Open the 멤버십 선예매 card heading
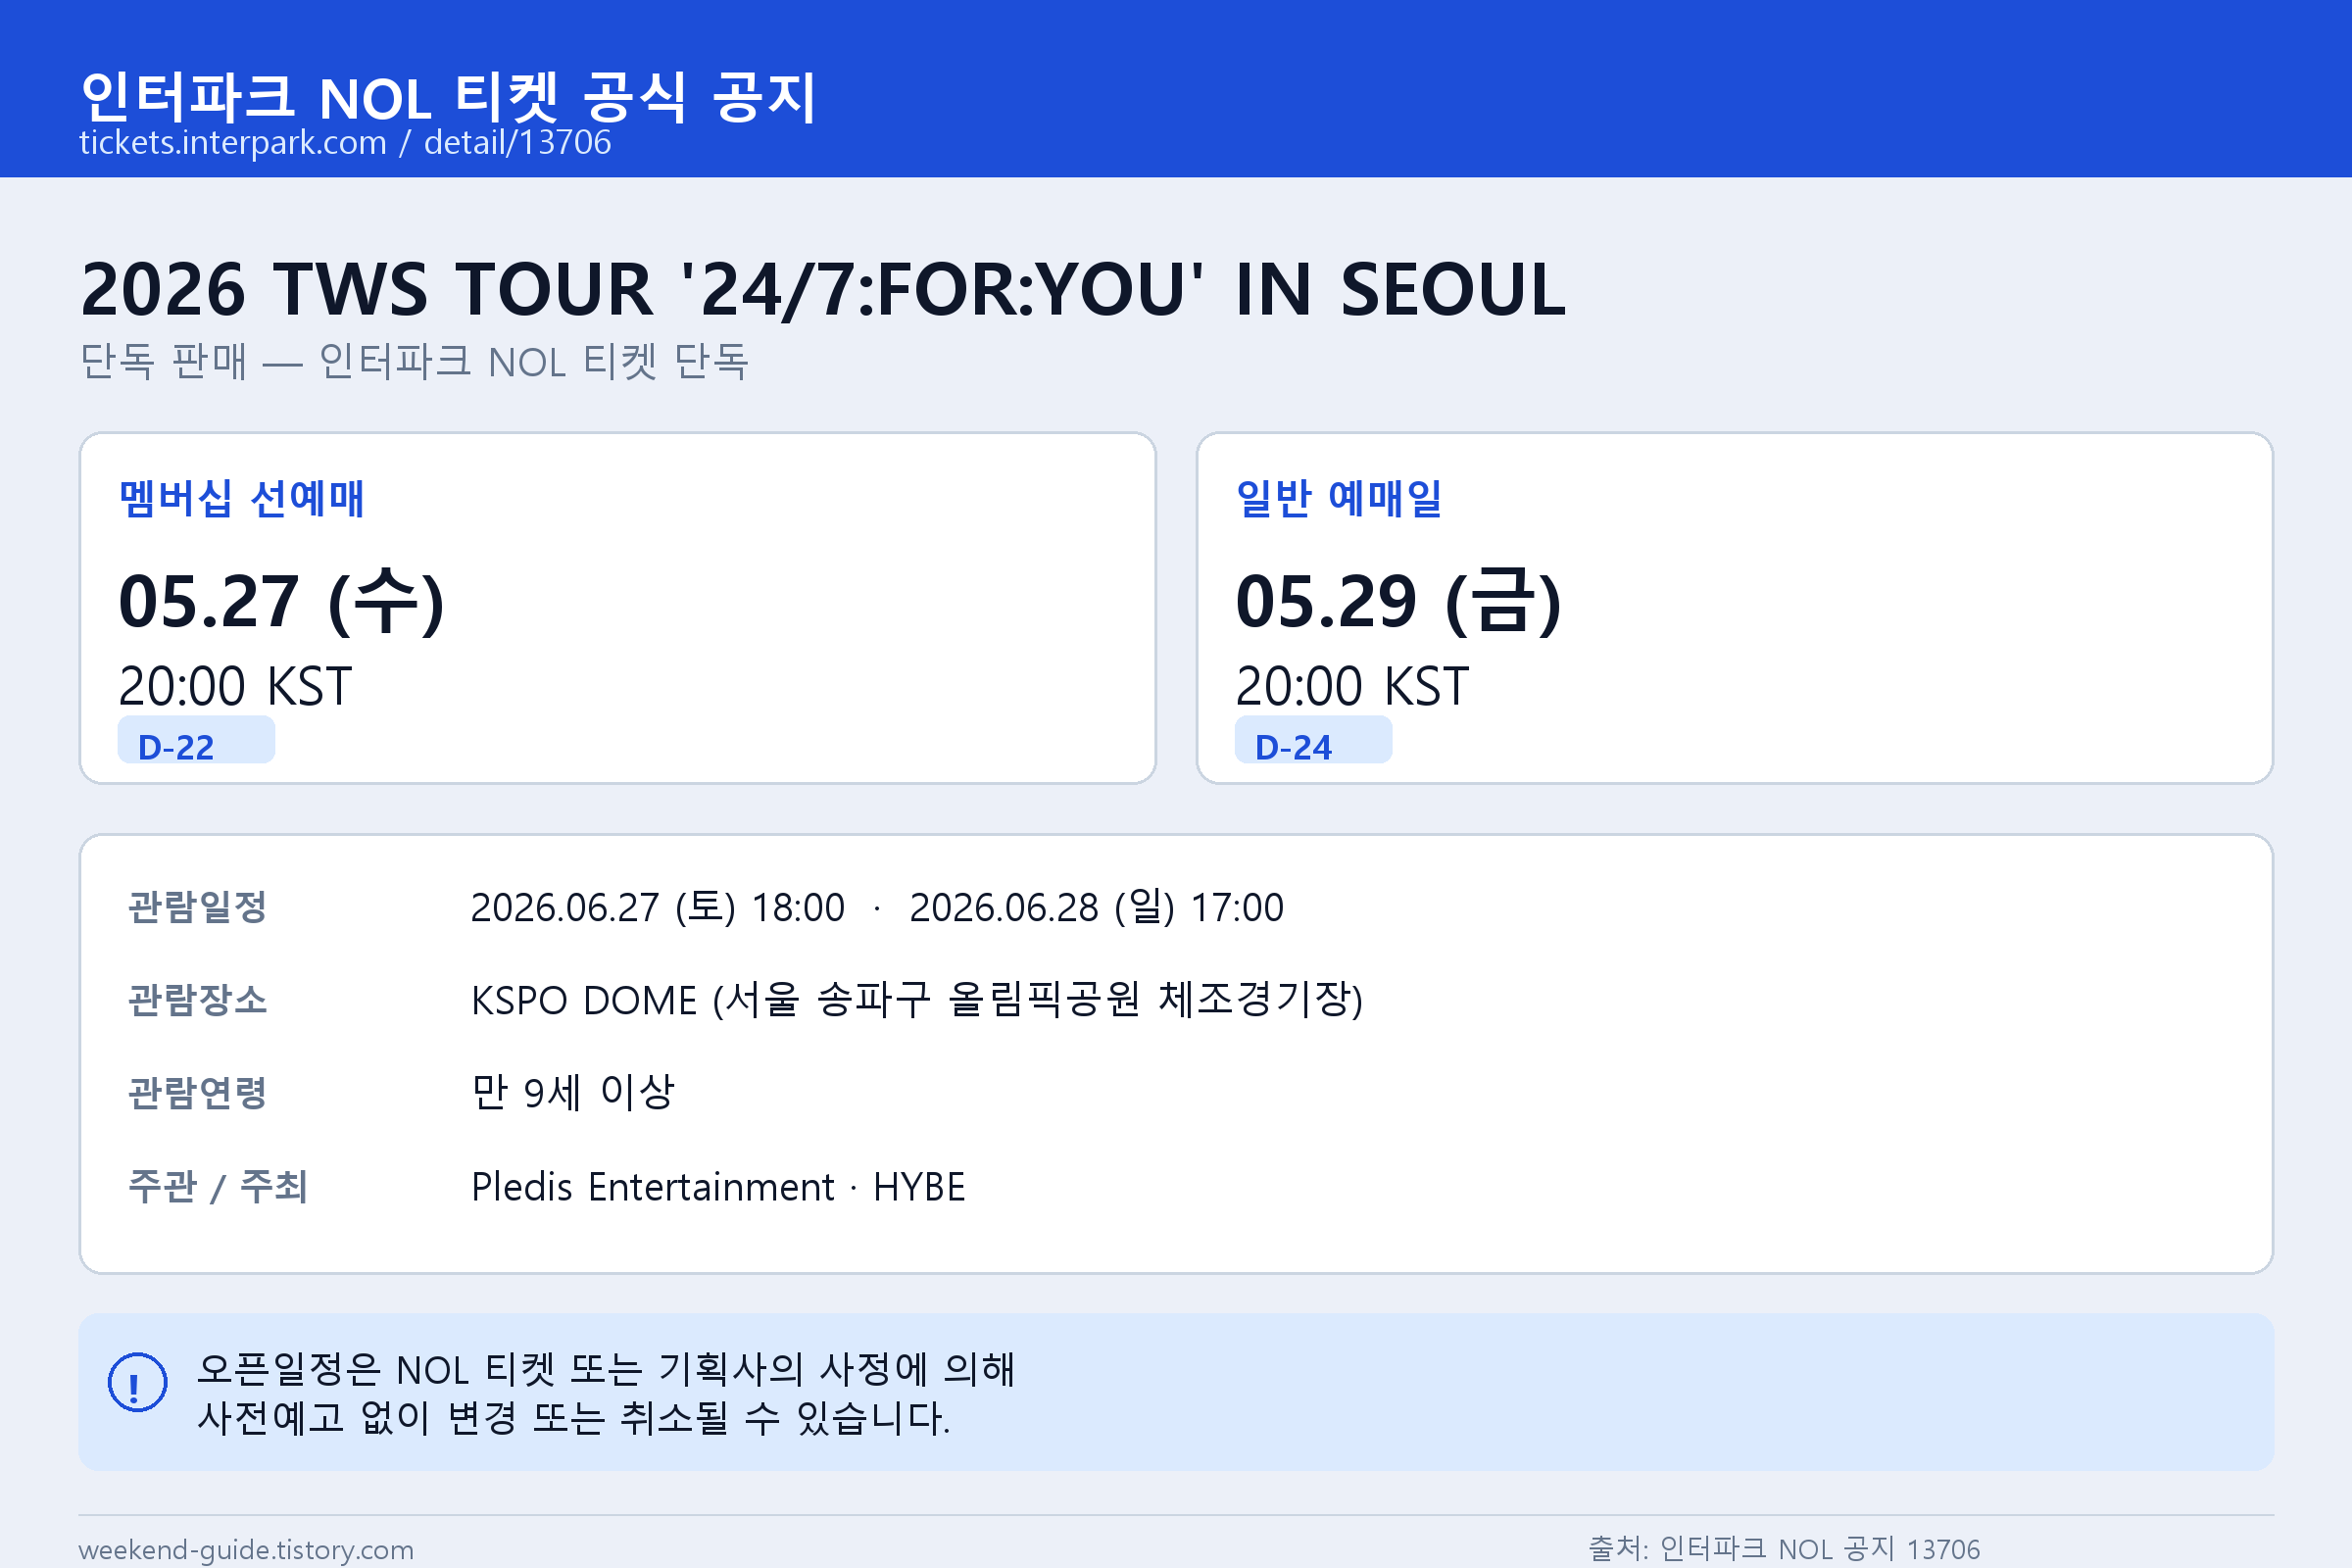Viewport: 2352px width, 1568px height. [241, 498]
